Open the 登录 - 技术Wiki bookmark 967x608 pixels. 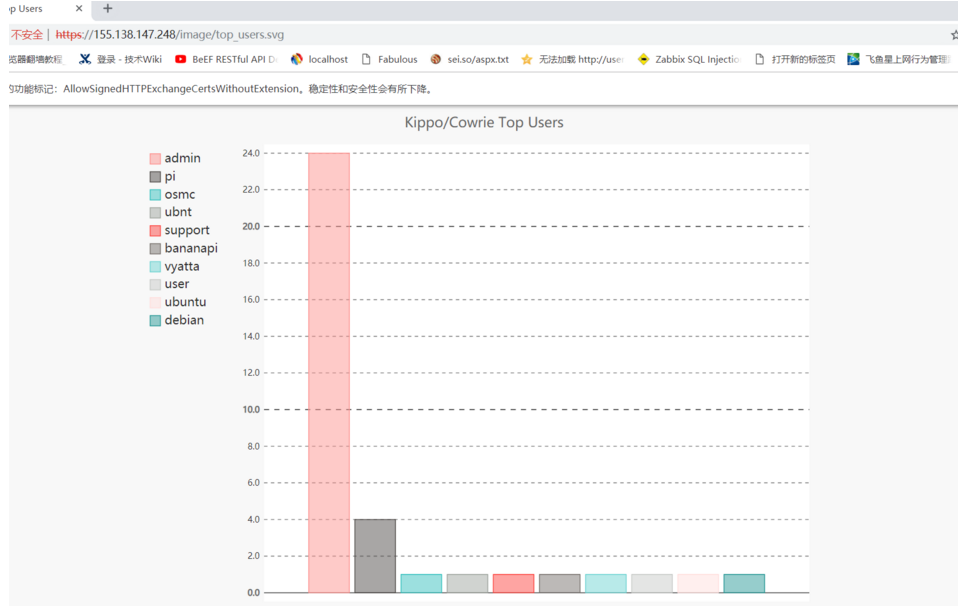click(x=121, y=59)
